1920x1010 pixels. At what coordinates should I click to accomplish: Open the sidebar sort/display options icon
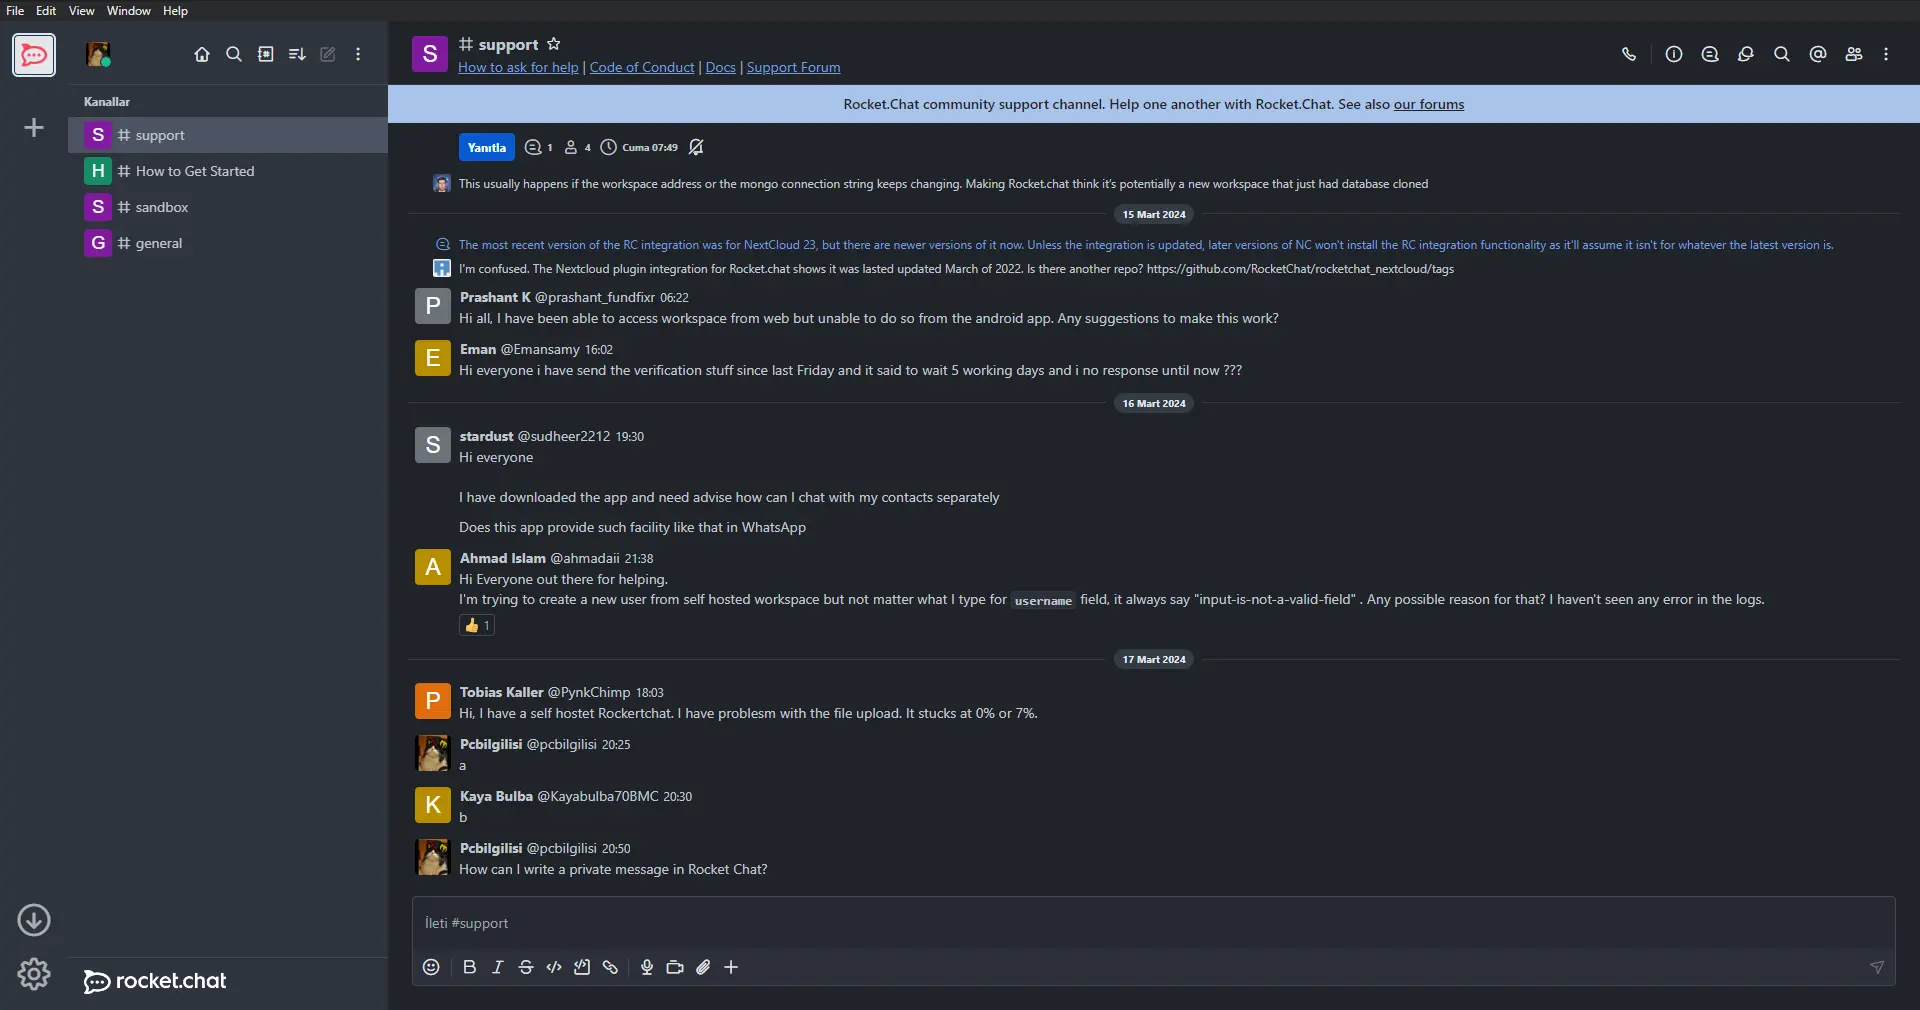tap(297, 54)
